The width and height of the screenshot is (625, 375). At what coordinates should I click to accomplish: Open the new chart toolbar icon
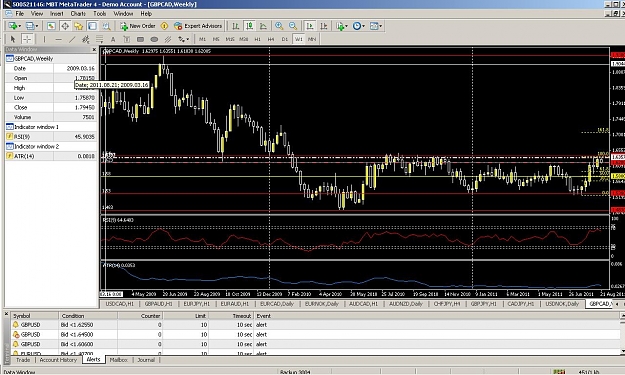click(13, 26)
